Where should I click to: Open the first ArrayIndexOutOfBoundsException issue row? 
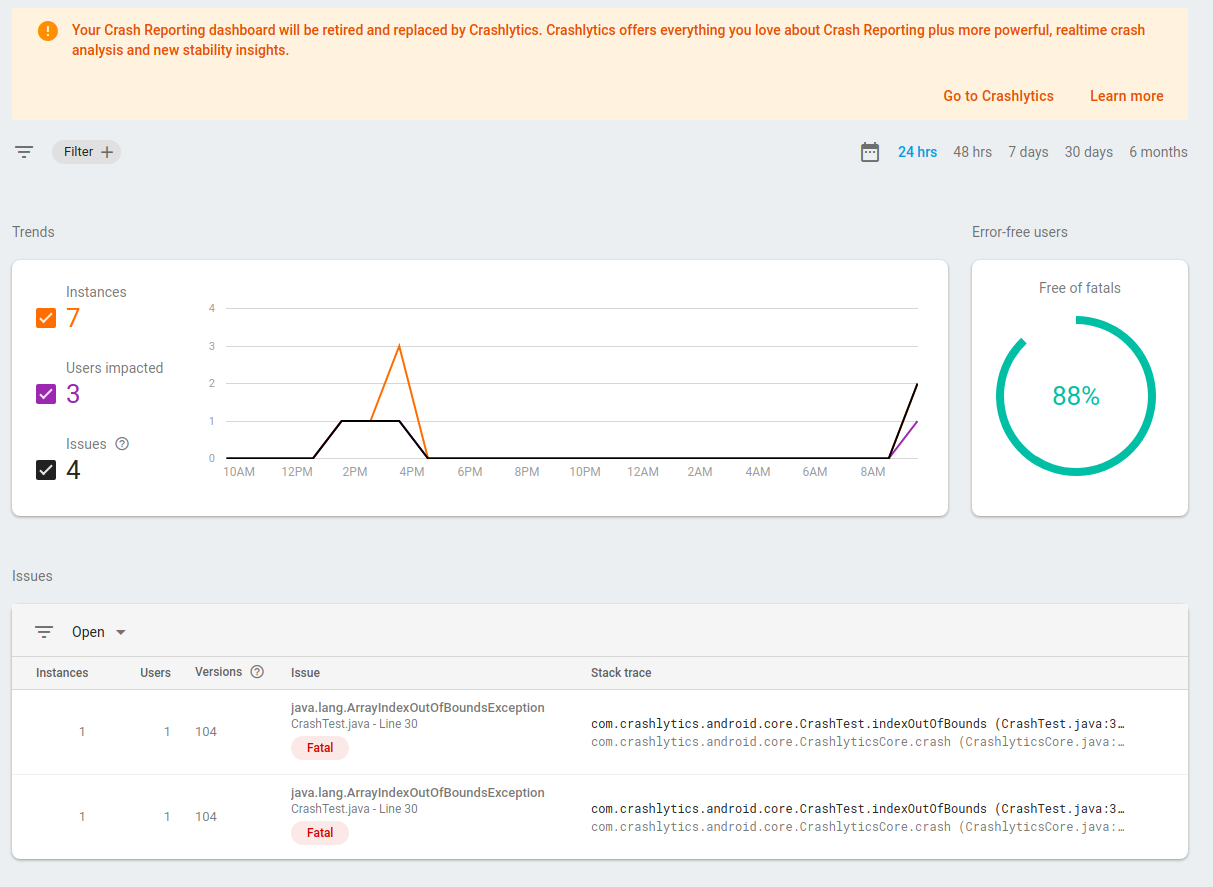[600, 732]
